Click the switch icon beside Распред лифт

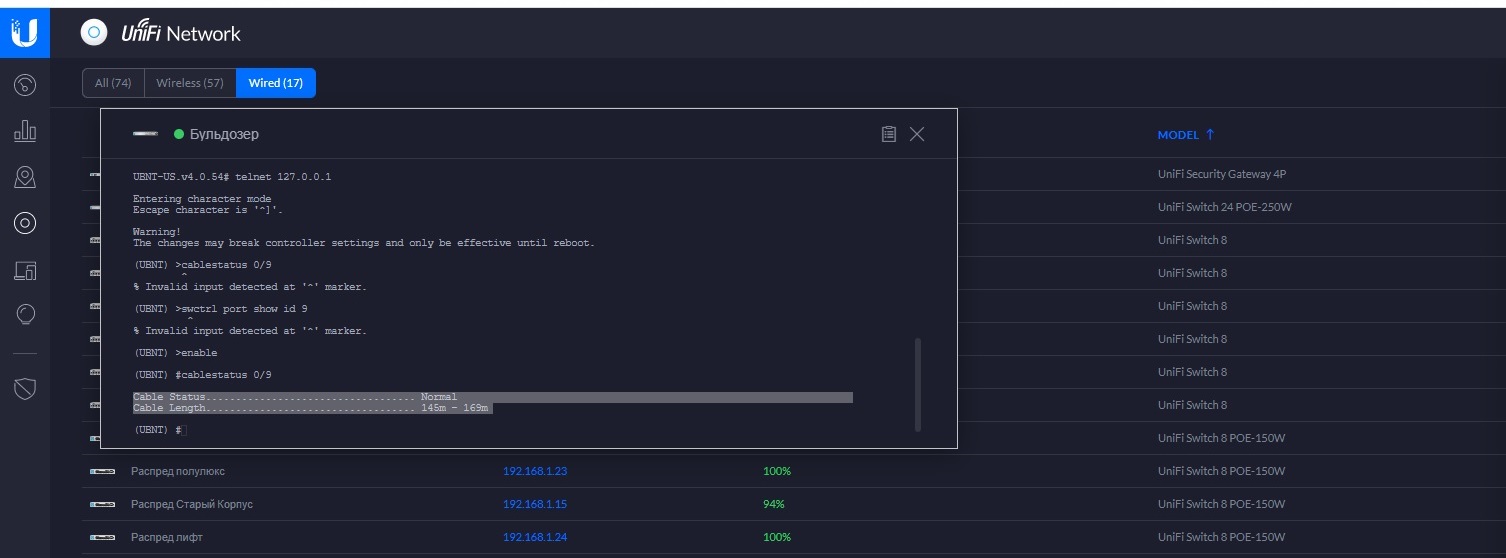click(102, 537)
